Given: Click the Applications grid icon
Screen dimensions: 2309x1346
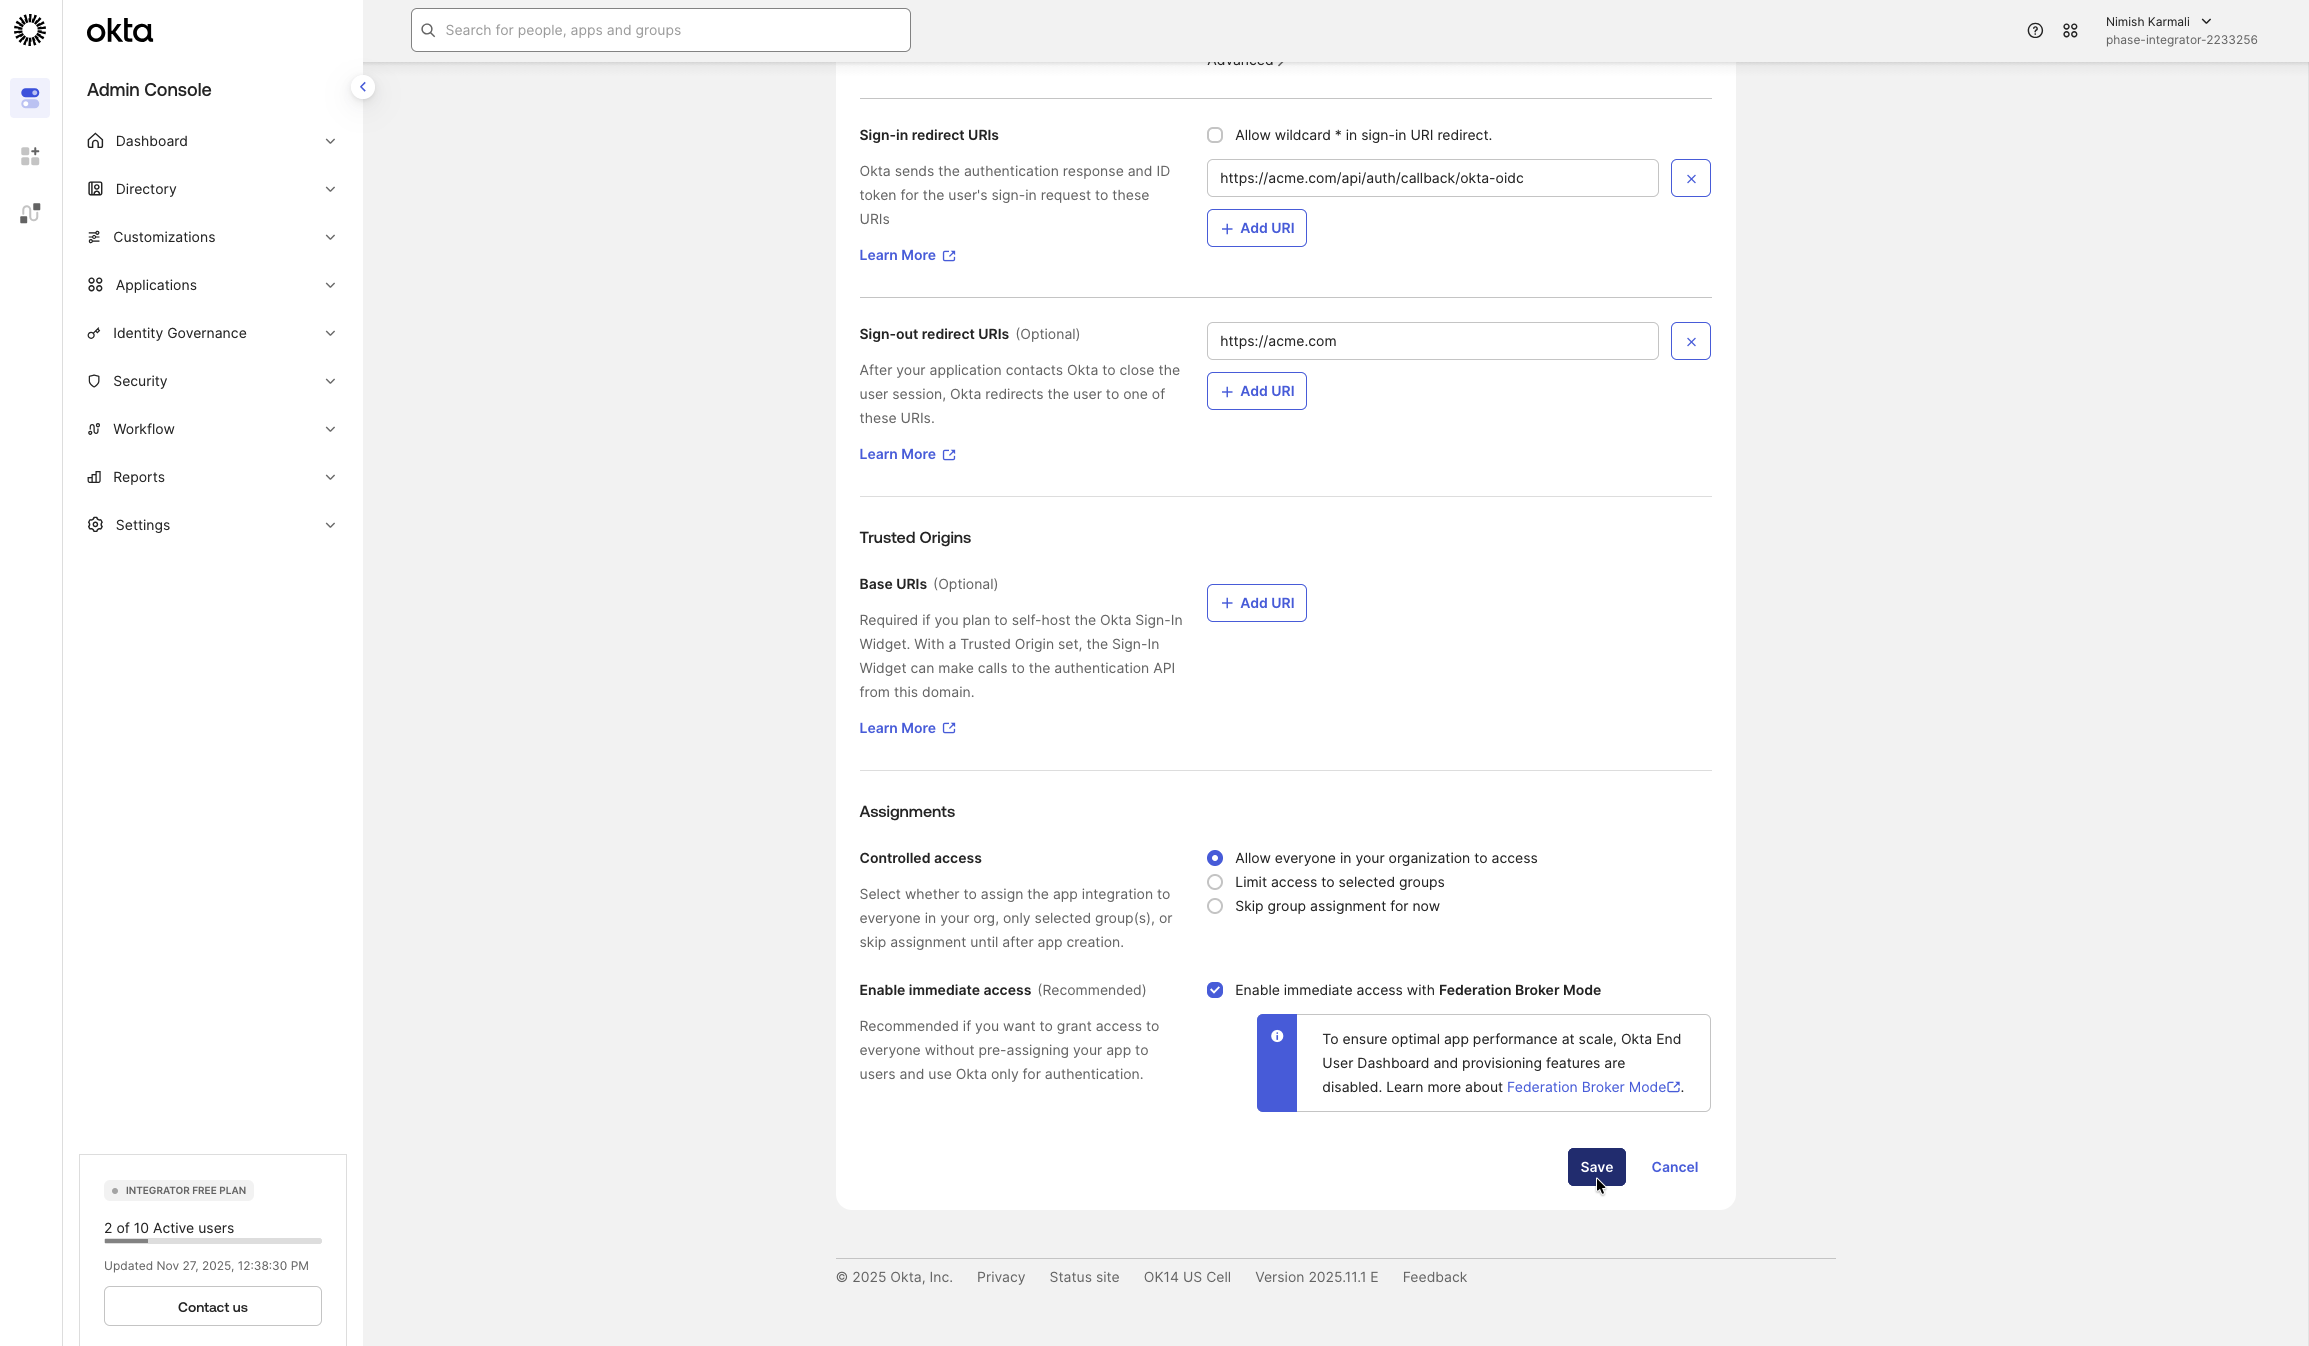Looking at the screenshot, I should pos(95,285).
